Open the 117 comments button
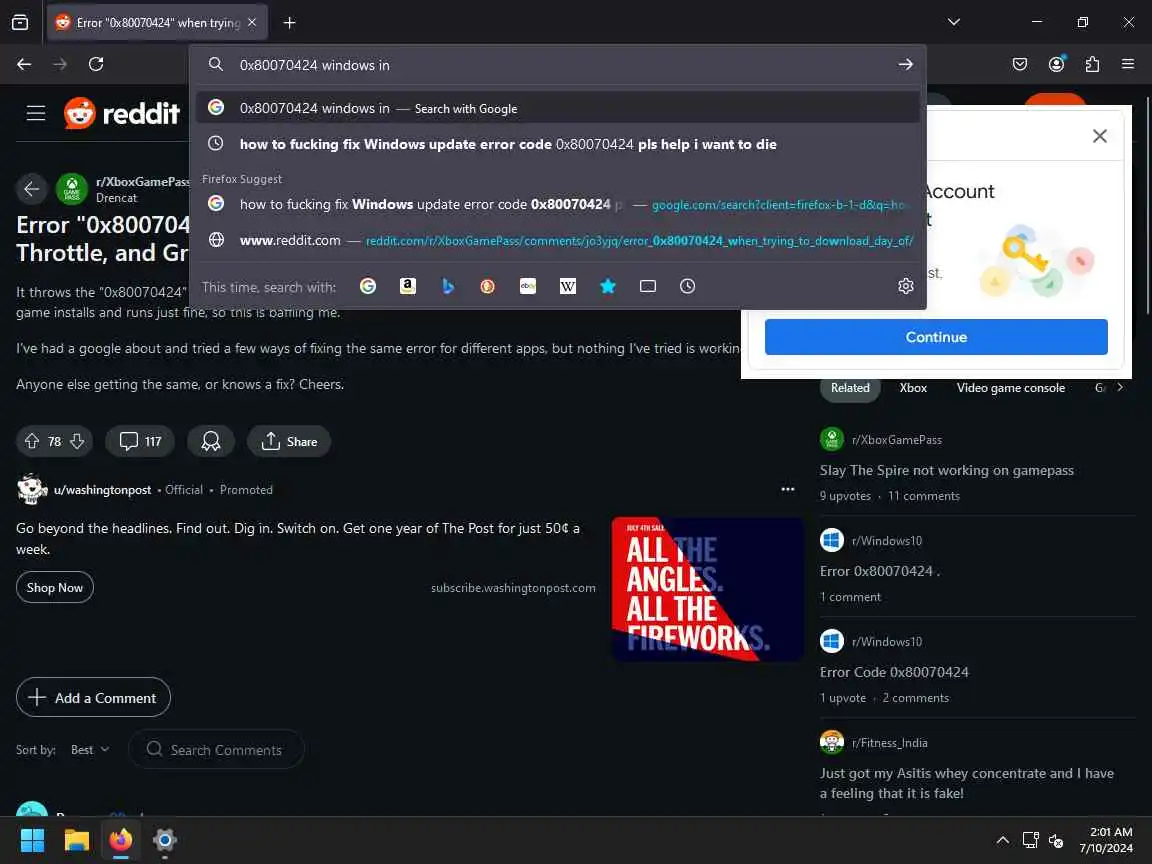Screen dimensions: 1152x864 coord(140,442)
